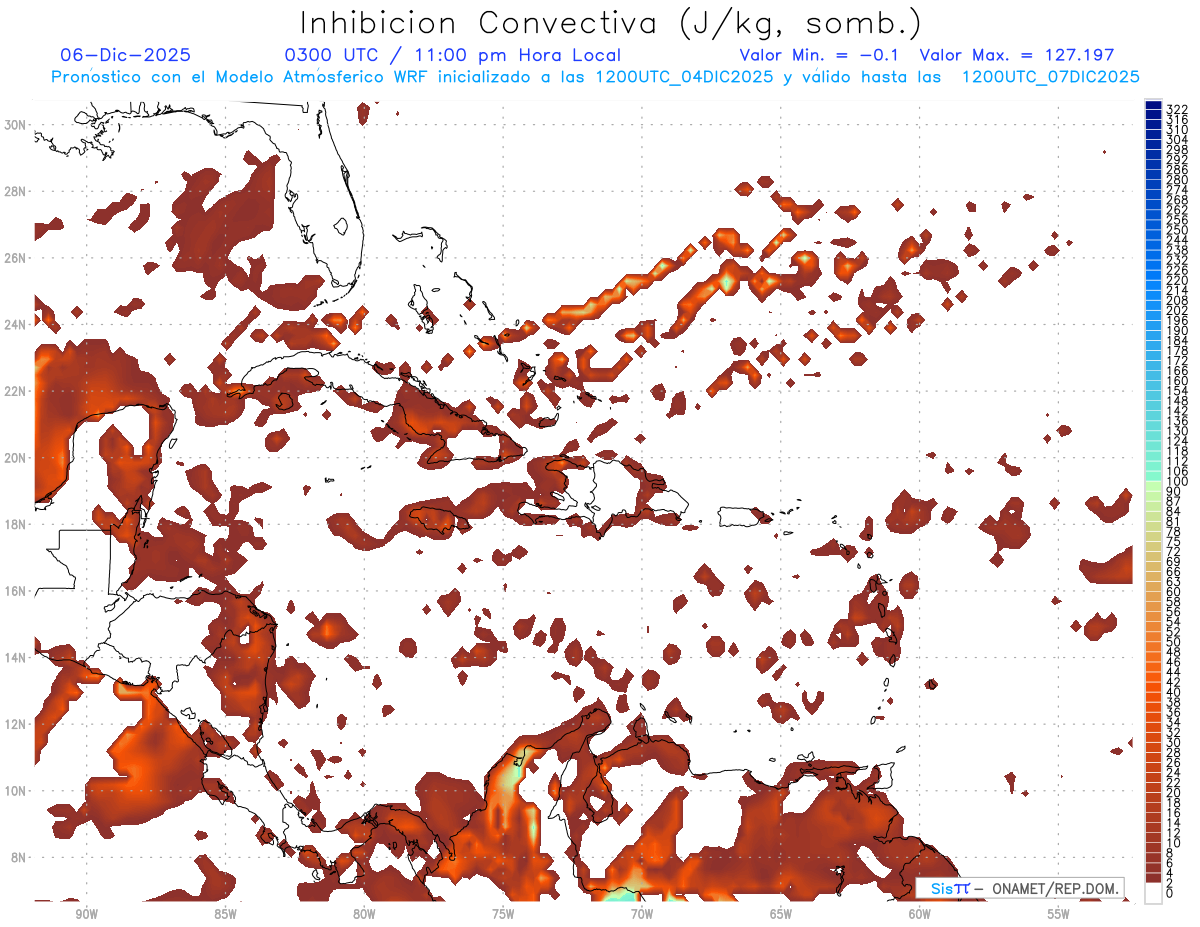
Task: Click the colorbar value label 250
Action: click(1177, 230)
